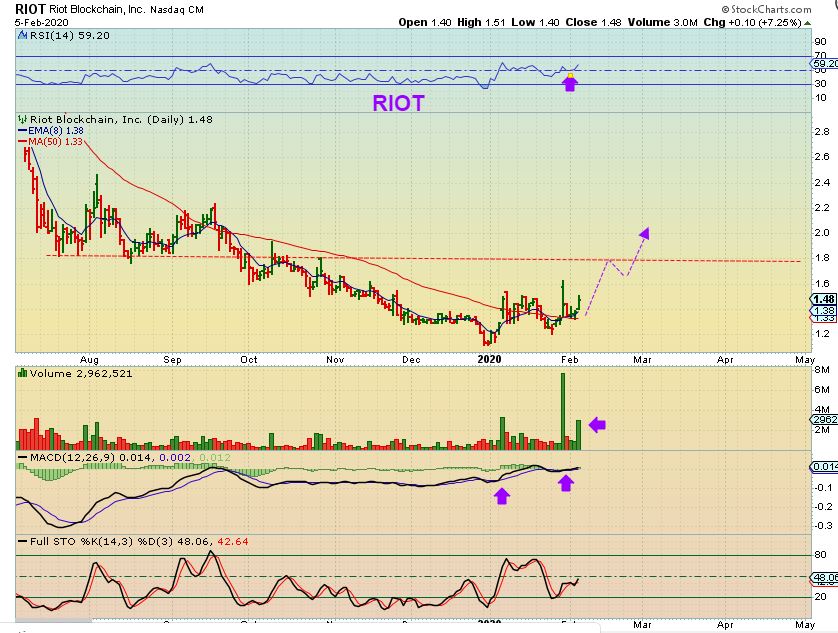Click the 48.06 stochastic tag on right axis
Viewport: 838px width, 633px height.
coord(825,577)
